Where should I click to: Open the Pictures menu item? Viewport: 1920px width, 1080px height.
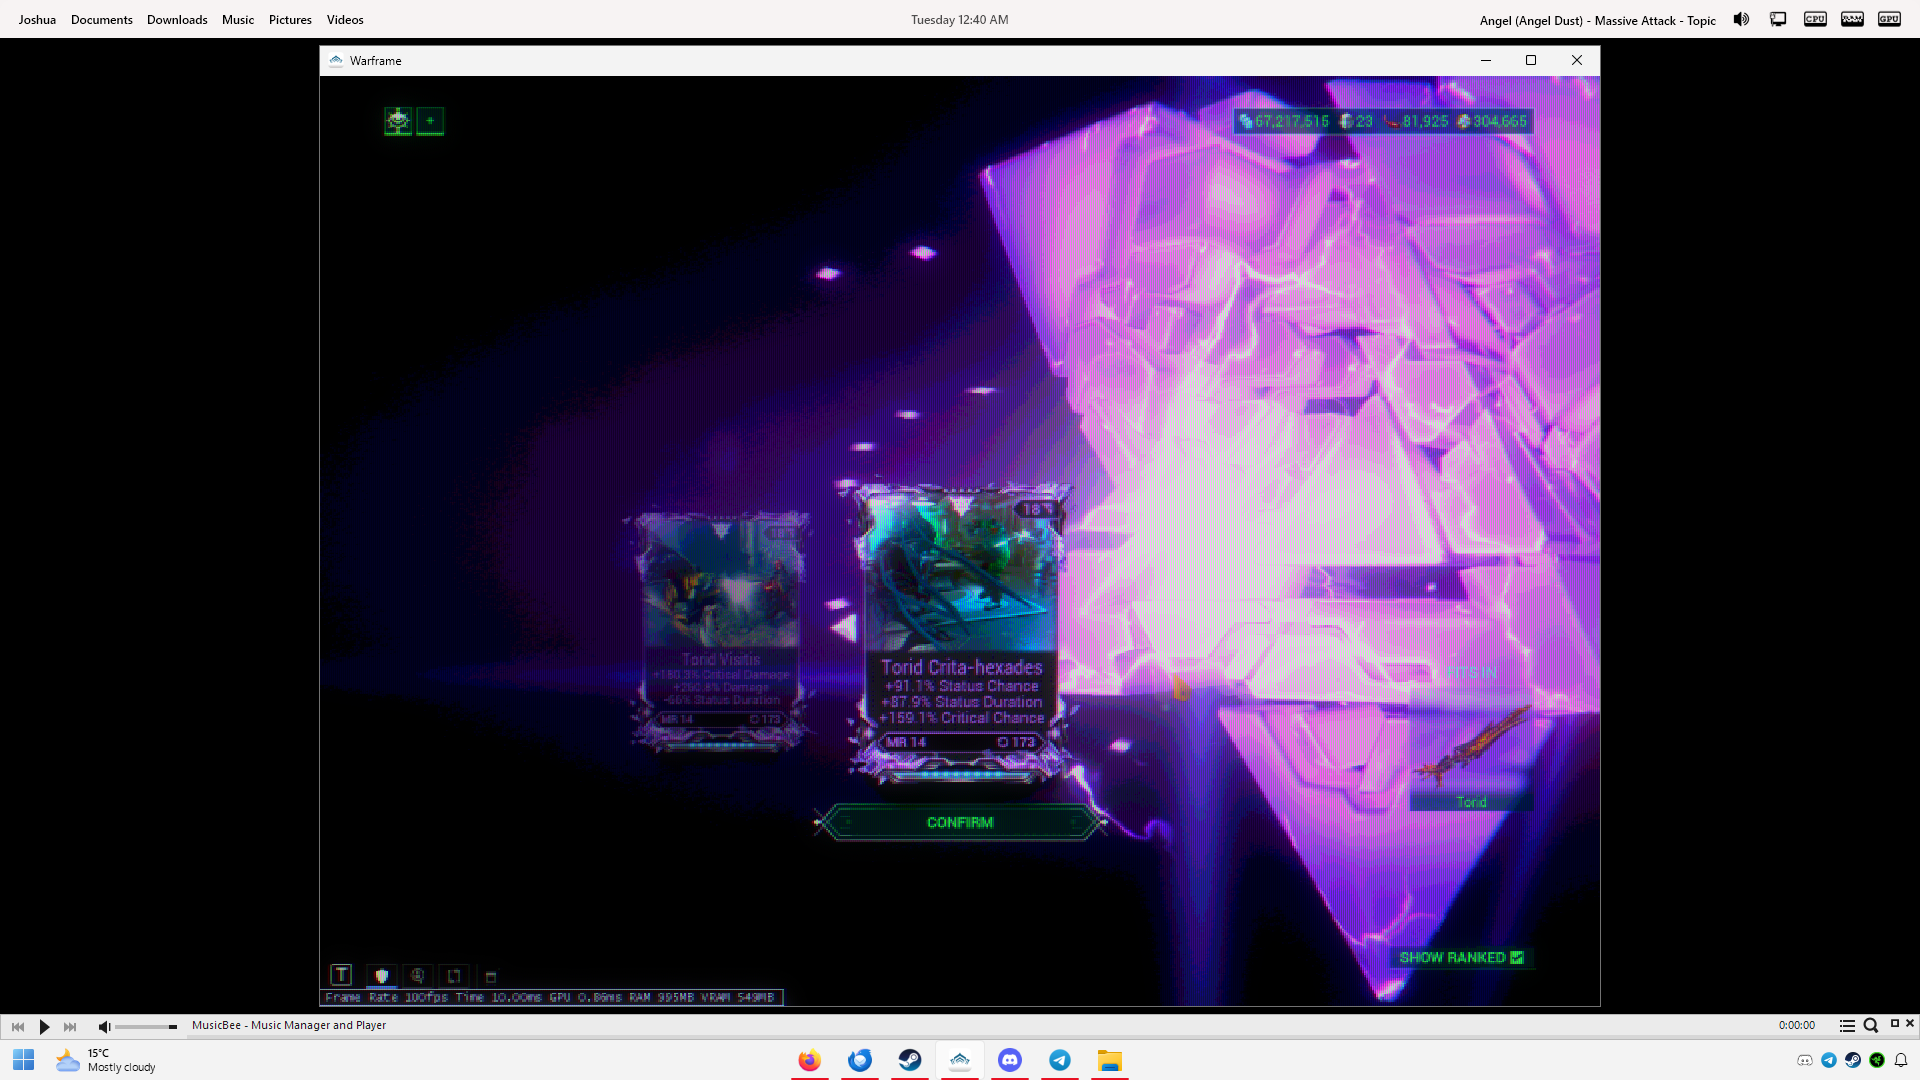point(290,19)
